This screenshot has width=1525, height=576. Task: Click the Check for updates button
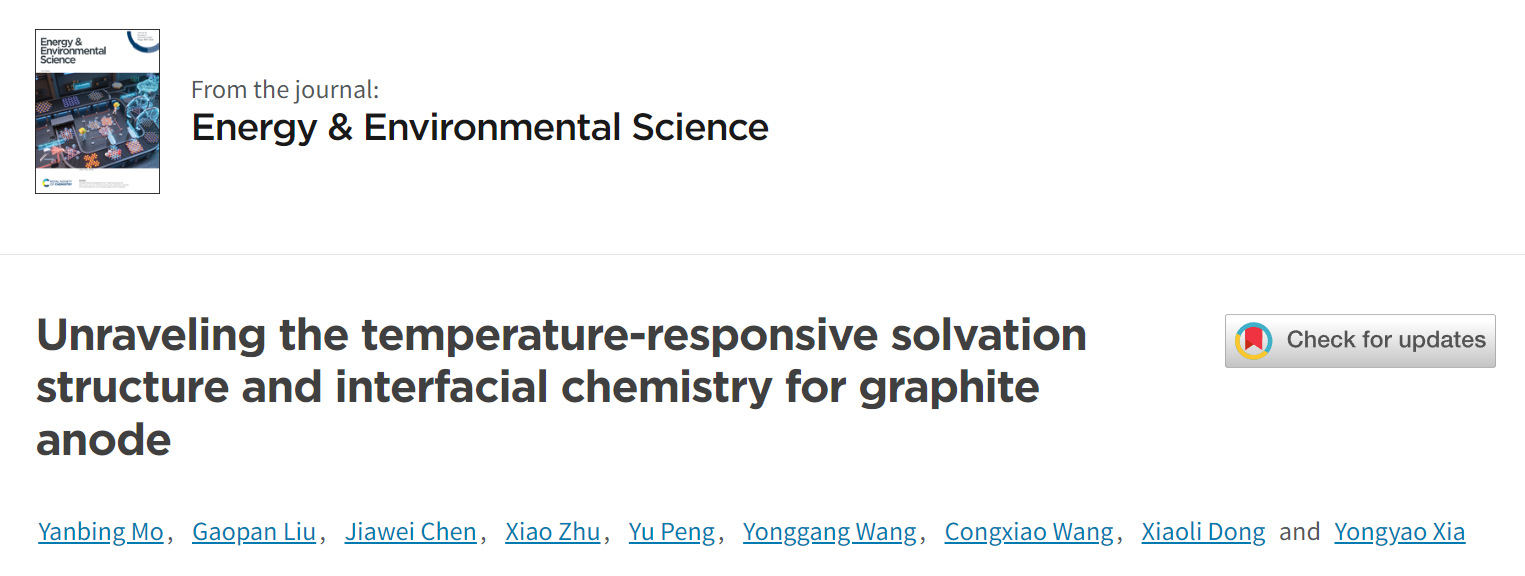coord(1360,341)
